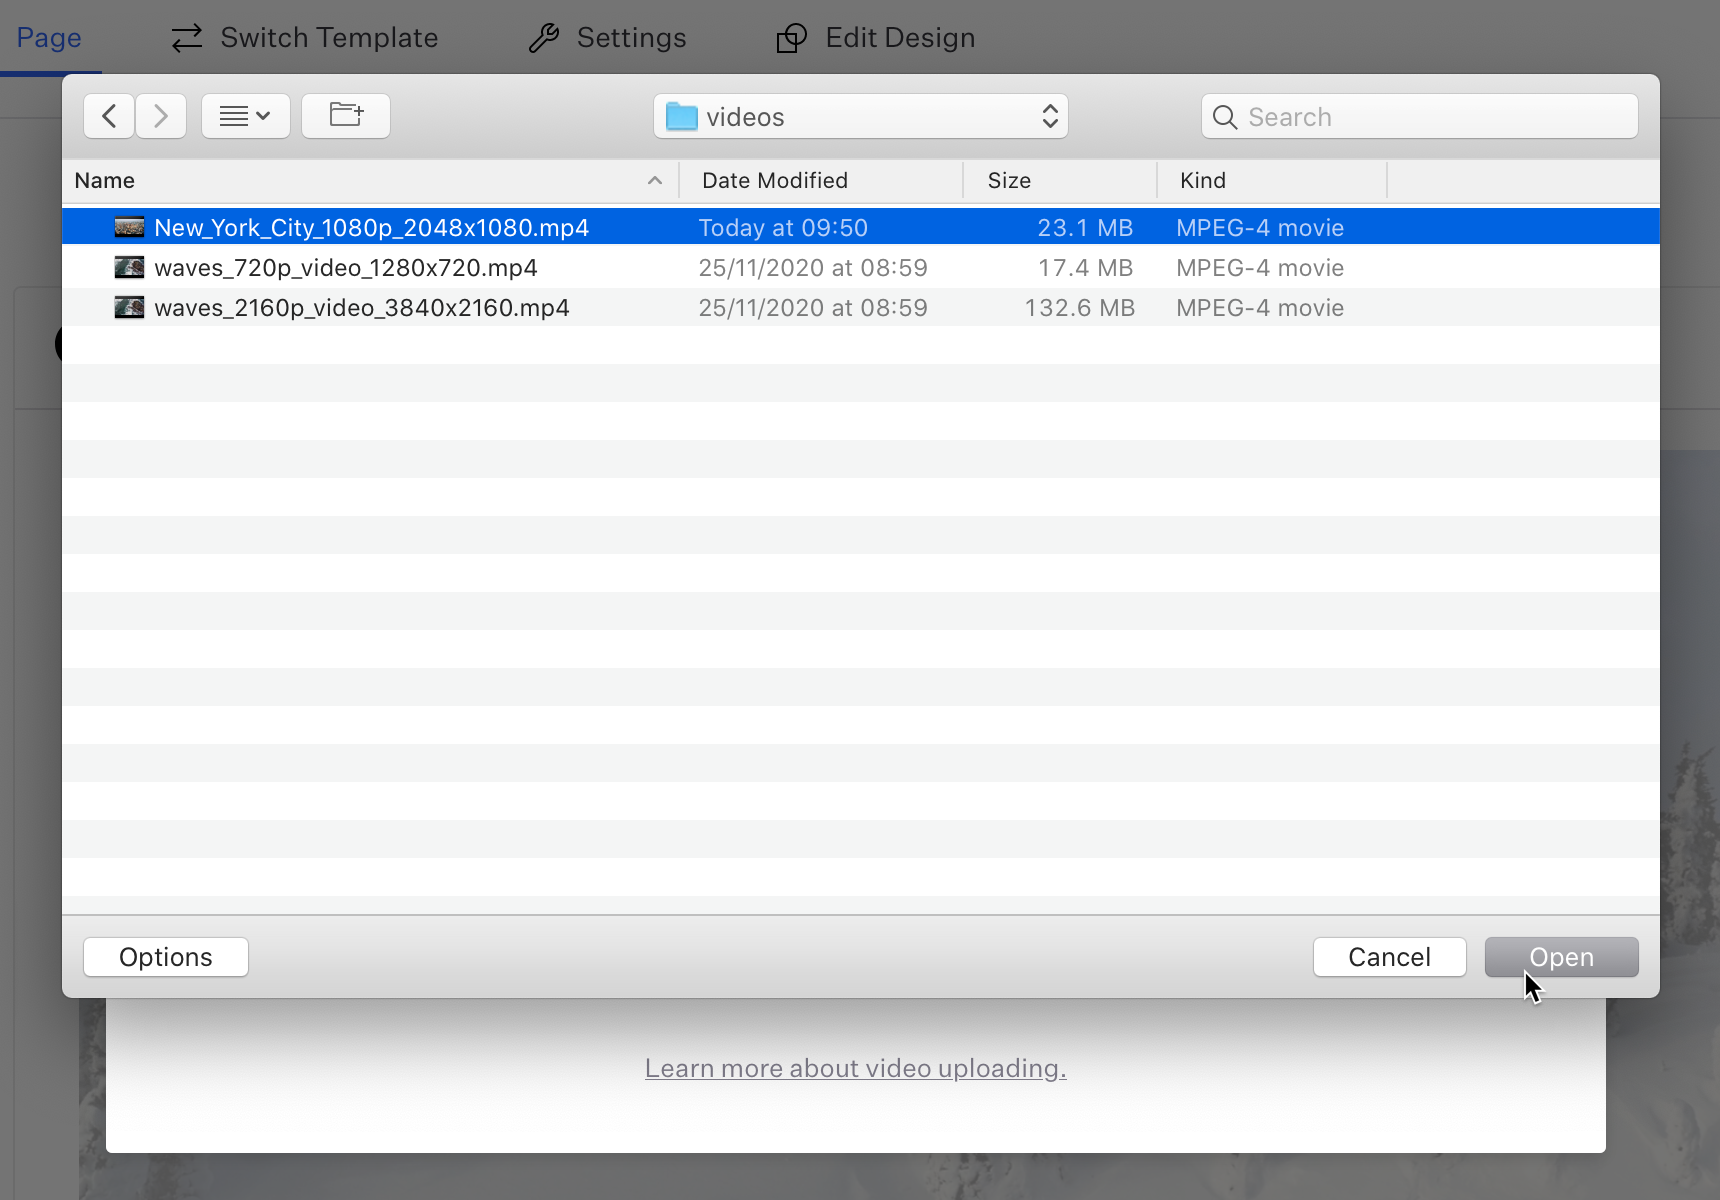Go forward with the right chevron button

[x=161, y=116]
